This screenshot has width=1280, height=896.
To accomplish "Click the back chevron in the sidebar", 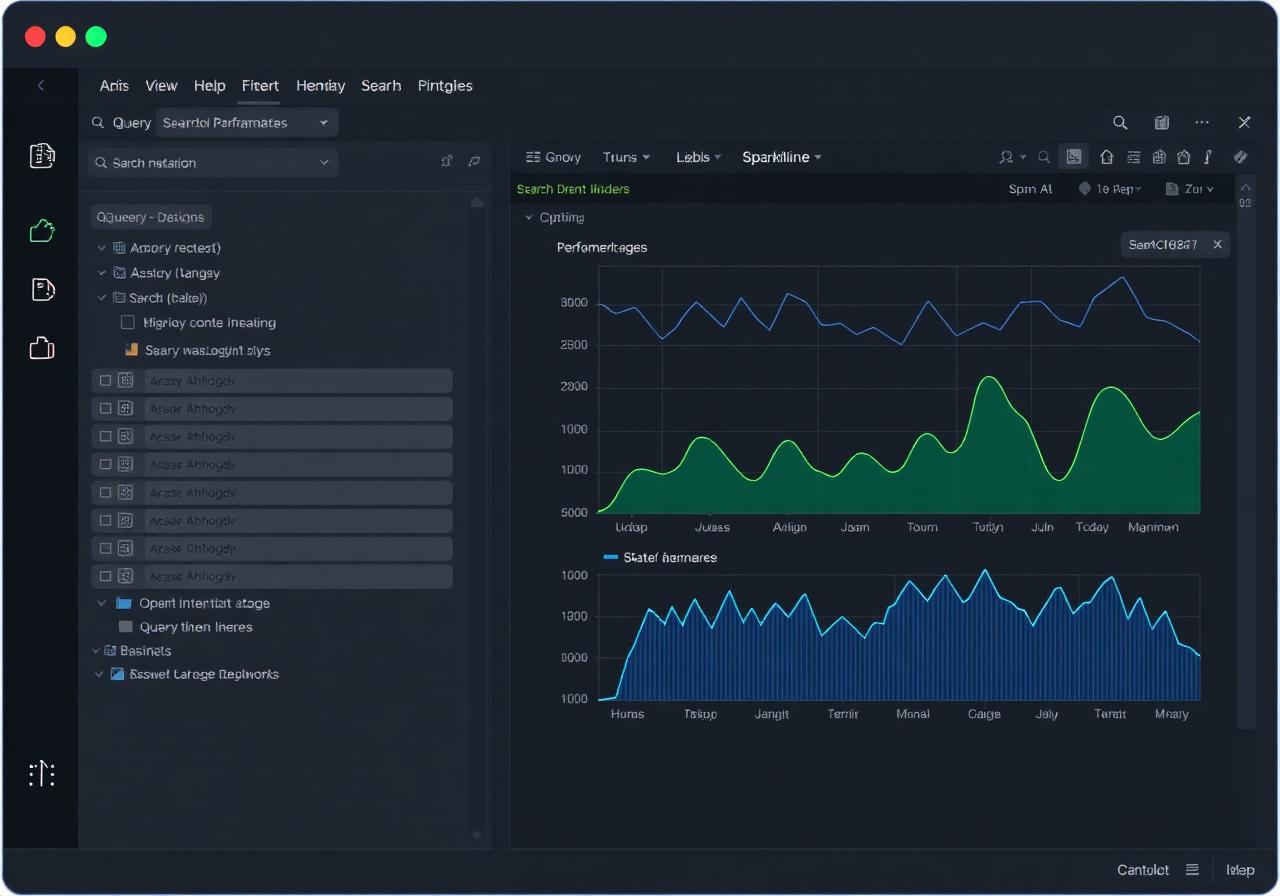I will (x=41, y=86).
